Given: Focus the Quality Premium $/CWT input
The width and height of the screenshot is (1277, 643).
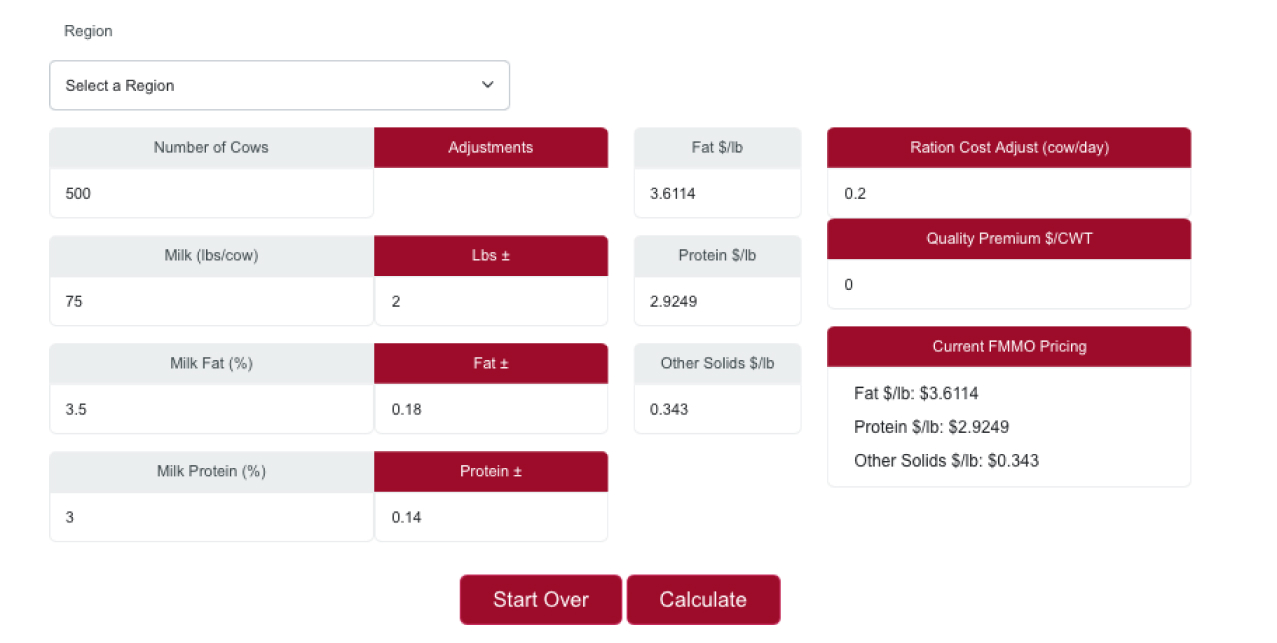Looking at the screenshot, I should [x=1009, y=284].
